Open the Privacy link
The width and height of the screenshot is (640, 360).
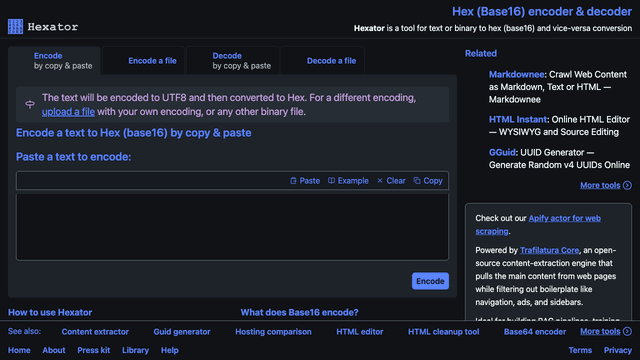point(618,350)
